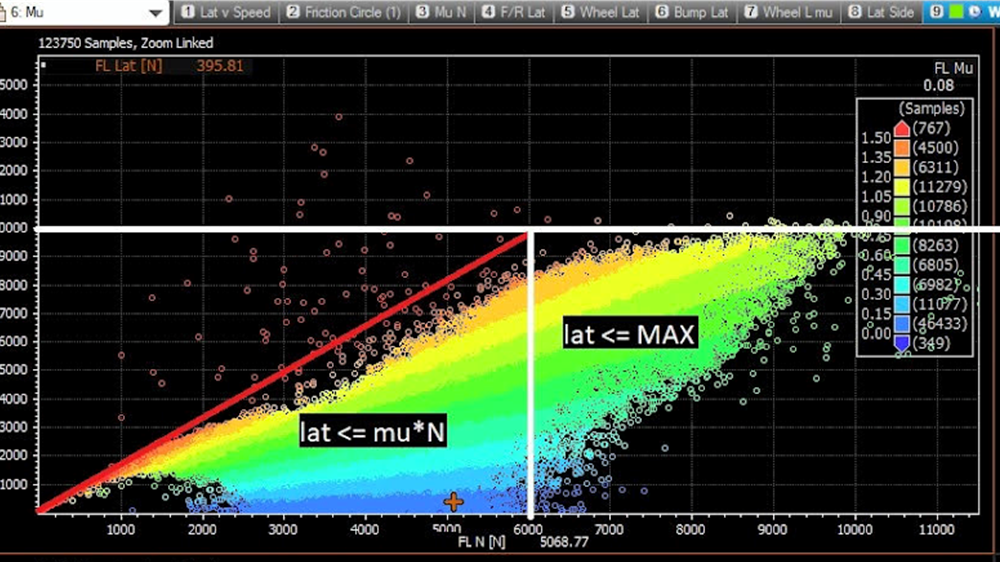
Task: Click the '6: Mu' workbook name
Action: [27, 12]
